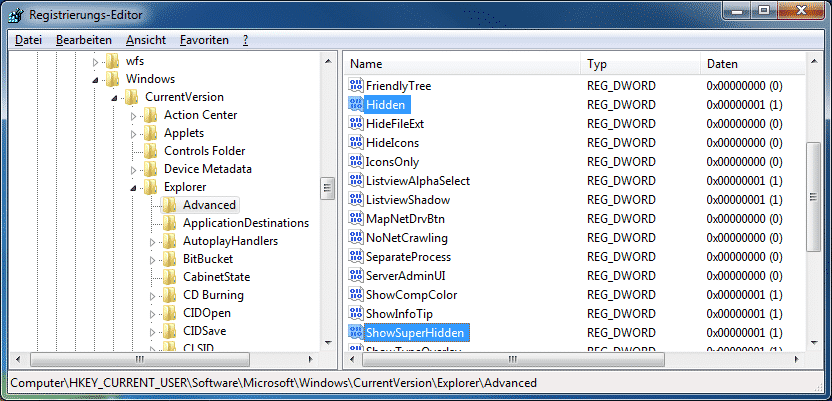Click the HideFileExt data value 0x00000000
The width and height of the screenshot is (832, 401).
744,124
